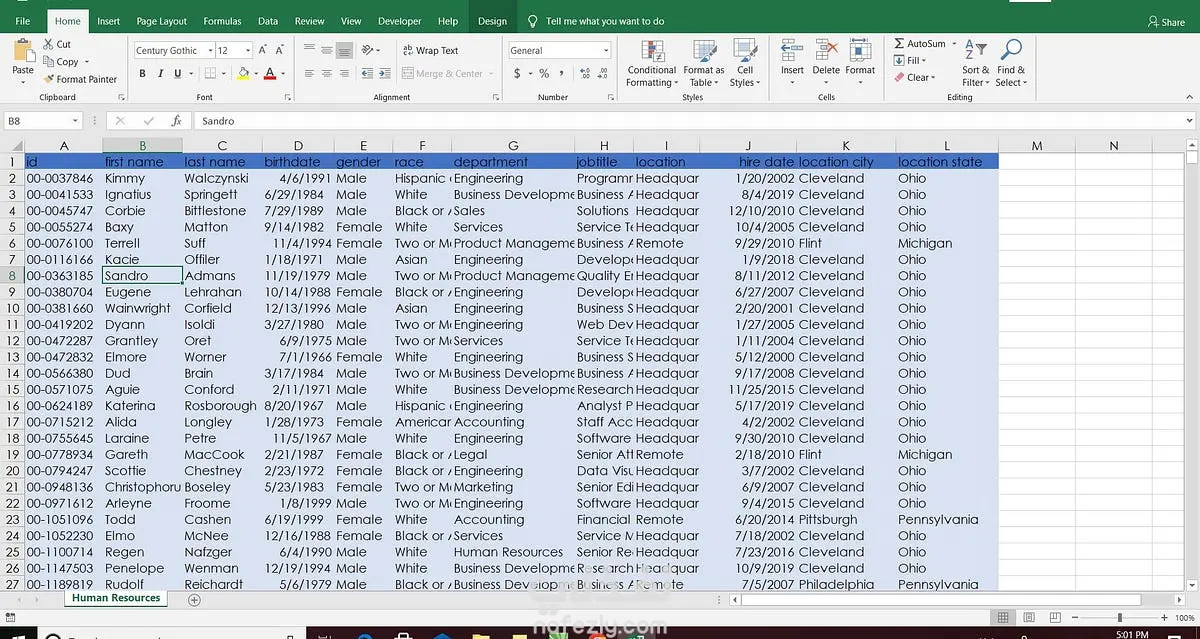
Task: Toggle Underline formatting
Action: tap(178, 74)
